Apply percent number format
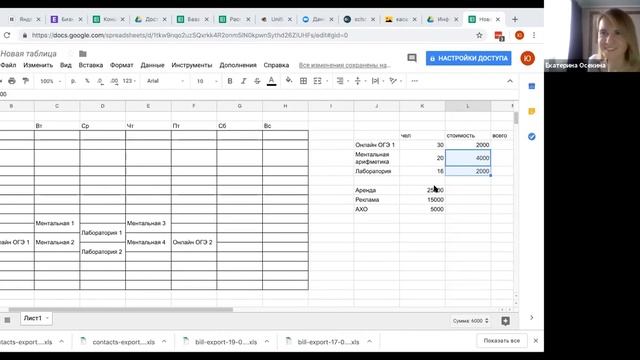Screen dimensions: 640x360 (87, 81)
